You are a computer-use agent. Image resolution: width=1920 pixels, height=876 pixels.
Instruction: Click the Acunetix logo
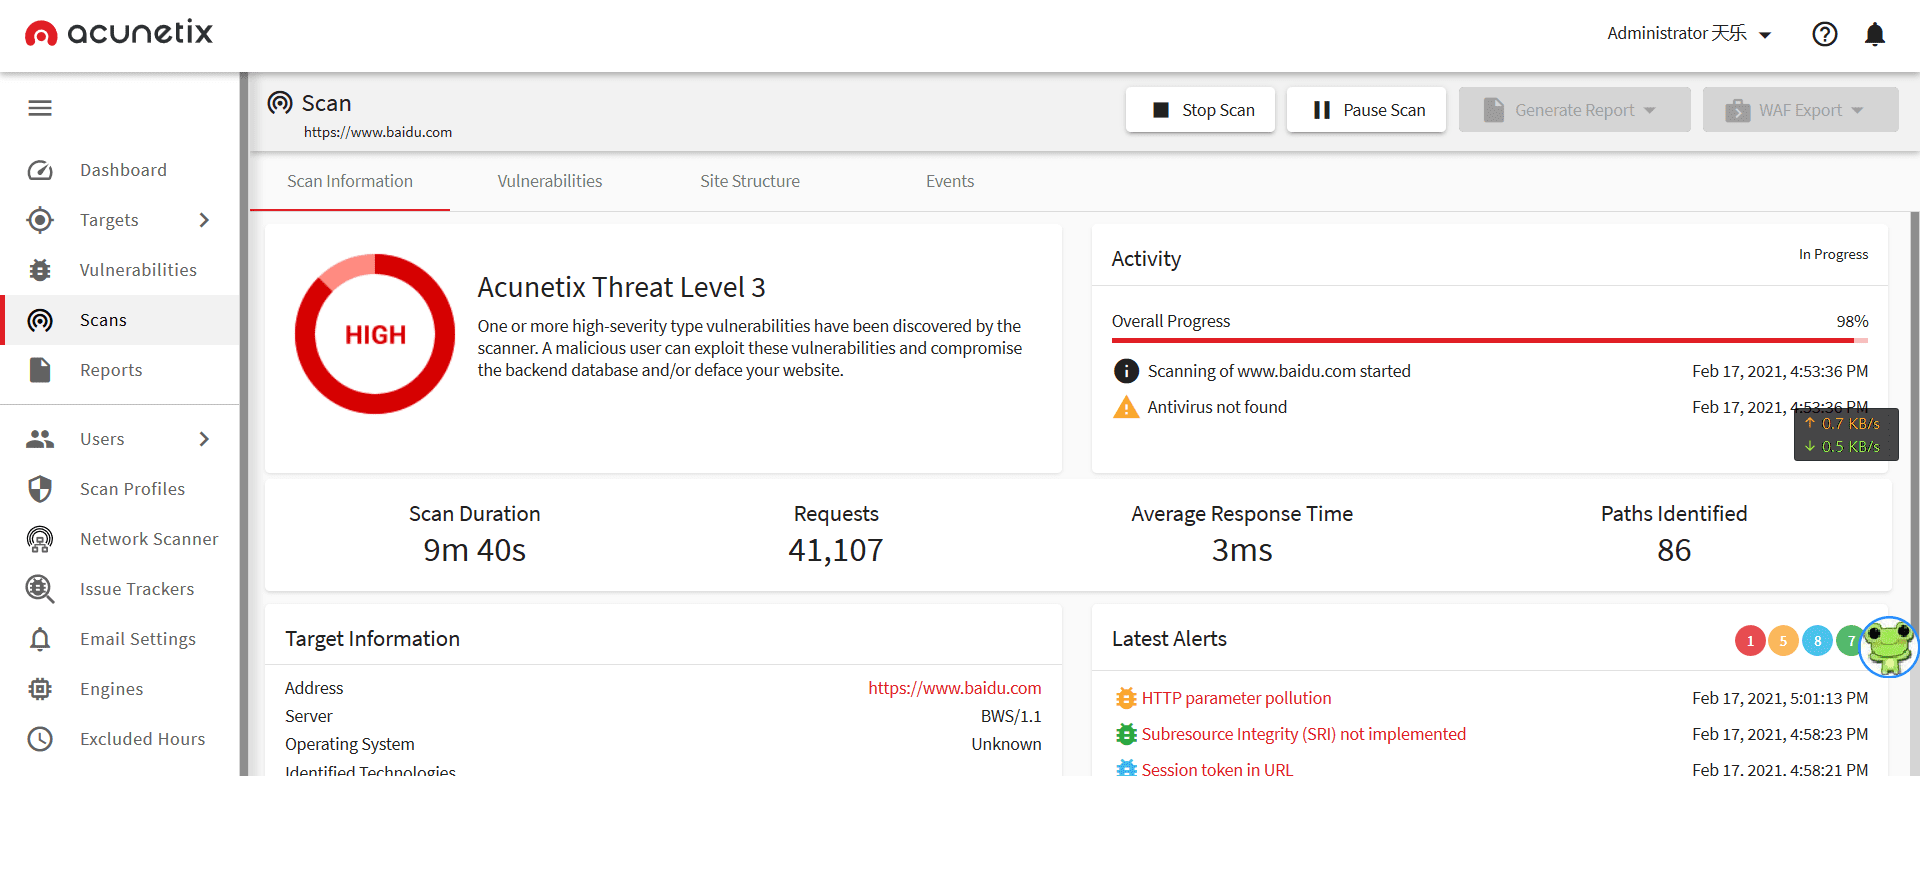tap(119, 34)
